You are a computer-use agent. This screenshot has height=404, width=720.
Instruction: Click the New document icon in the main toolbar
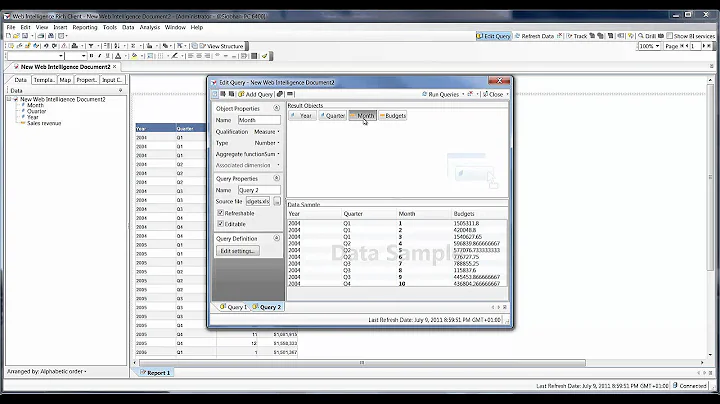[8, 36]
